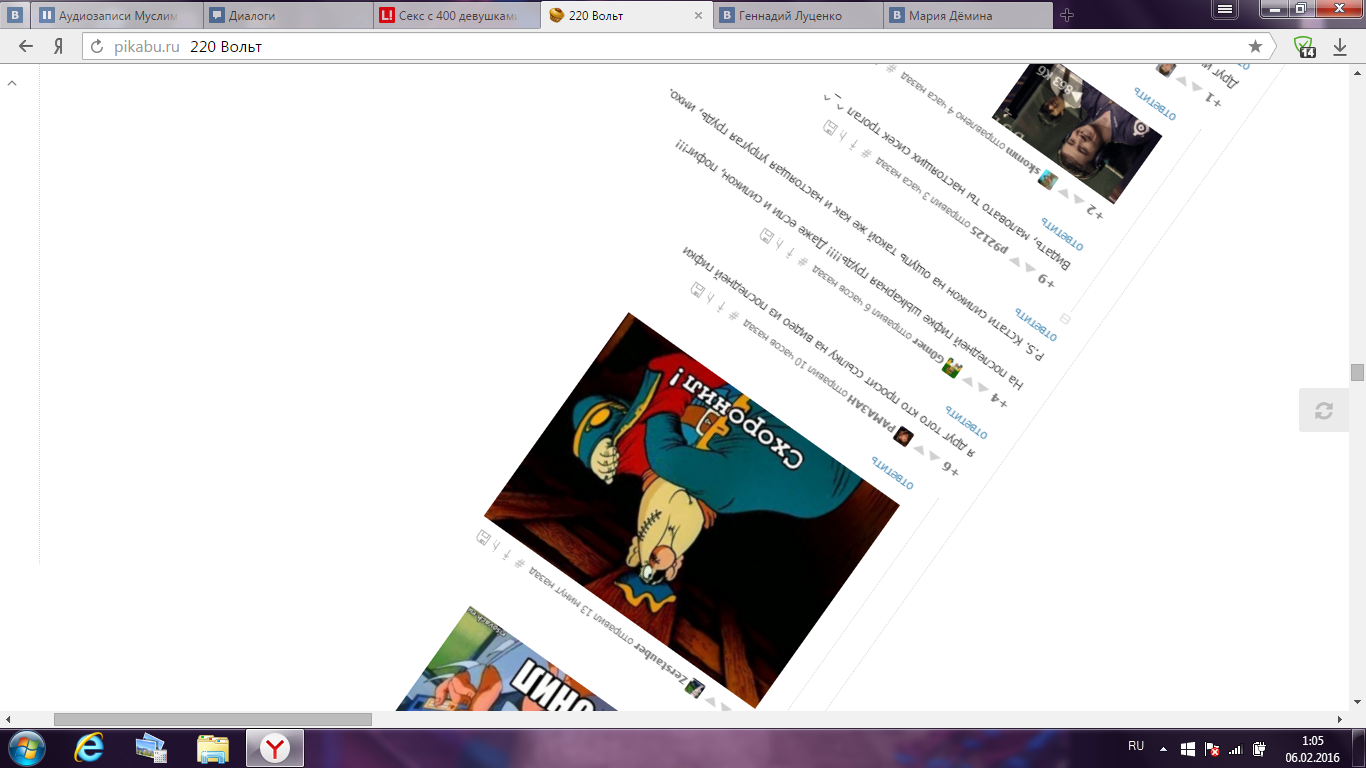This screenshot has height=768, width=1366.
Task: Click Gomer's green avatar icon
Action: [951, 369]
